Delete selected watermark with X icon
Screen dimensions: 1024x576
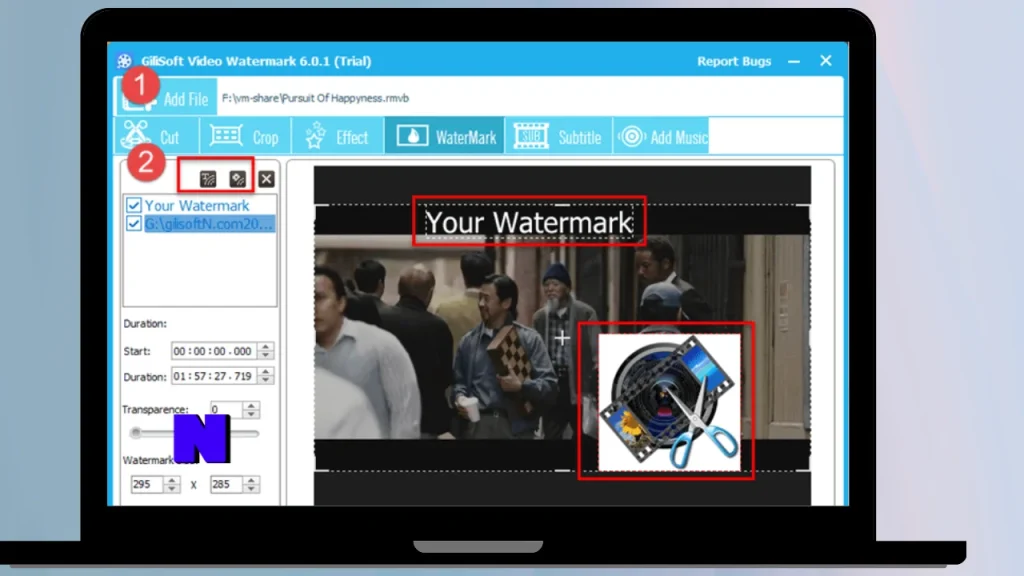click(x=266, y=178)
